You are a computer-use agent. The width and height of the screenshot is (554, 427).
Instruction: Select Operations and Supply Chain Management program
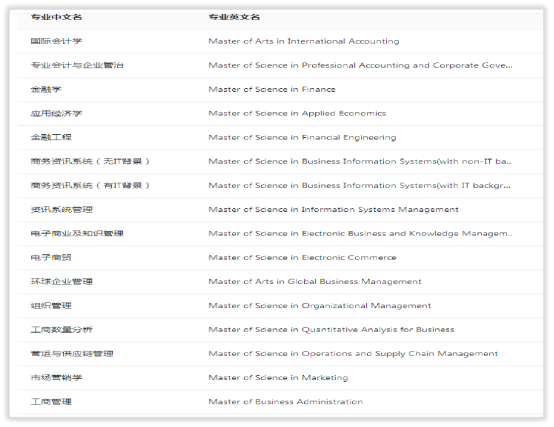pyautogui.click(x=353, y=354)
